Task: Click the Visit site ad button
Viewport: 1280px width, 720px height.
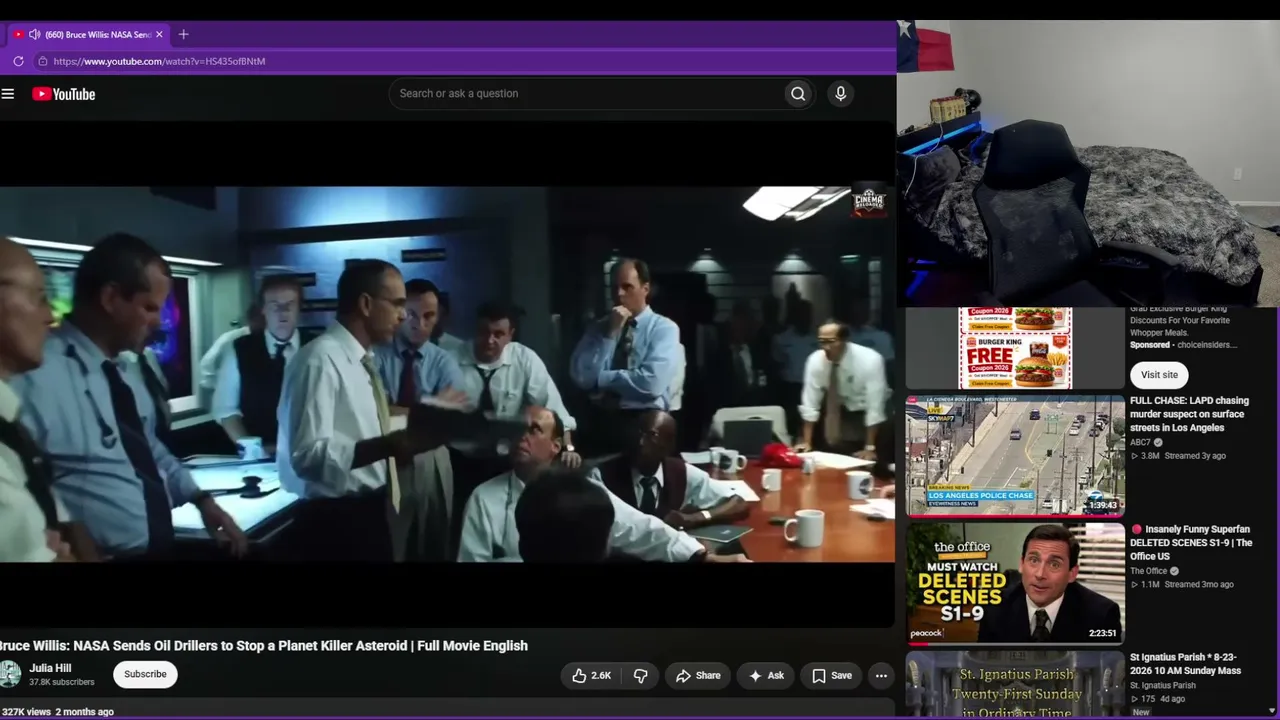Action: pos(1159,375)
